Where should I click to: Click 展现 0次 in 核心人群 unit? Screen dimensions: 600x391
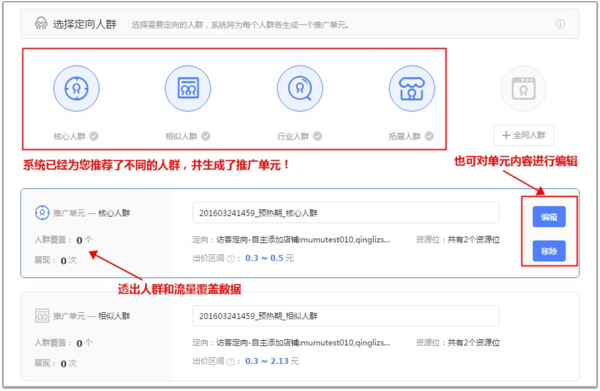pyautogui.click(x=55, y=261)
